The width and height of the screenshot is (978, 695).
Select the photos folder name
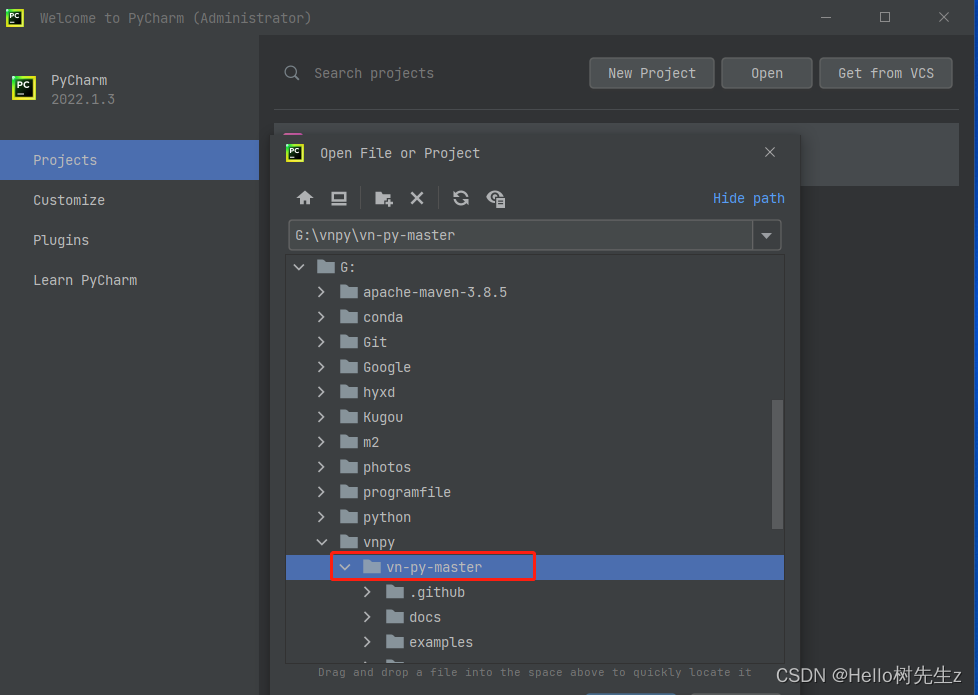[387, 467]
